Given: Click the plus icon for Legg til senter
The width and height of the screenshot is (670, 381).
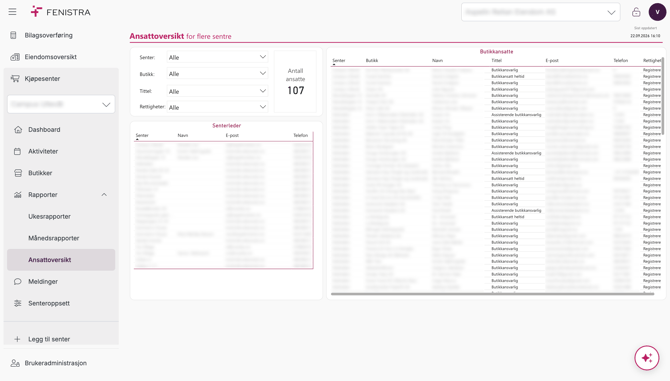Looking at the screenshot, I should coord(17,339).
